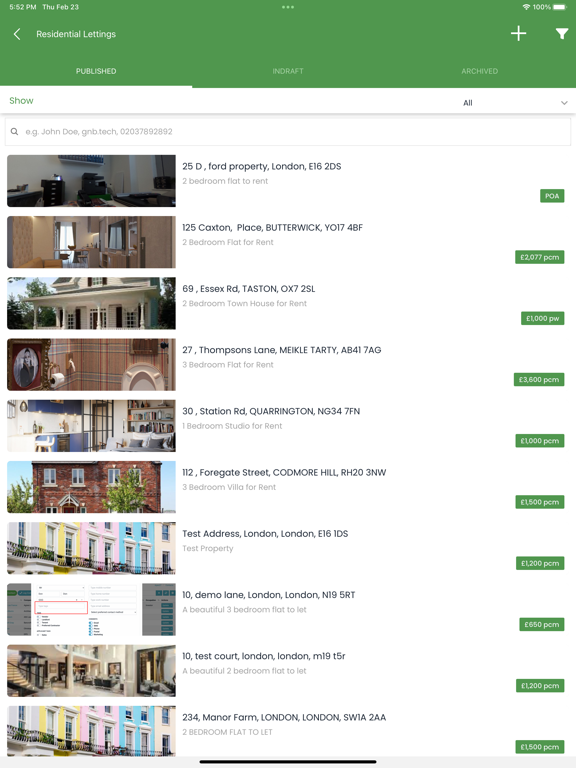Viewport: 576px width, 768px height.
Task: Open thumbnail of 234 Manor Farm listing
Action: click(x=91, y=732)
